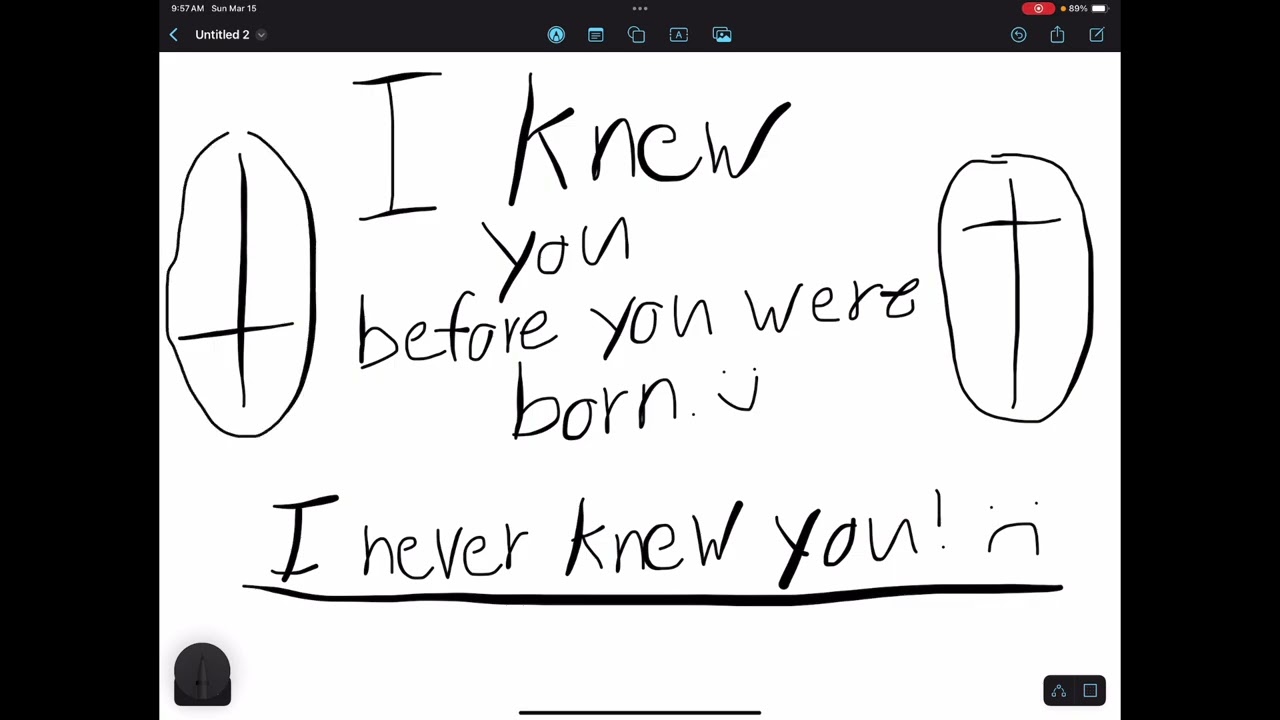Open multitasking three-dot menu at top
This screenshot has height=720, width=1280.
coord(640,9)
